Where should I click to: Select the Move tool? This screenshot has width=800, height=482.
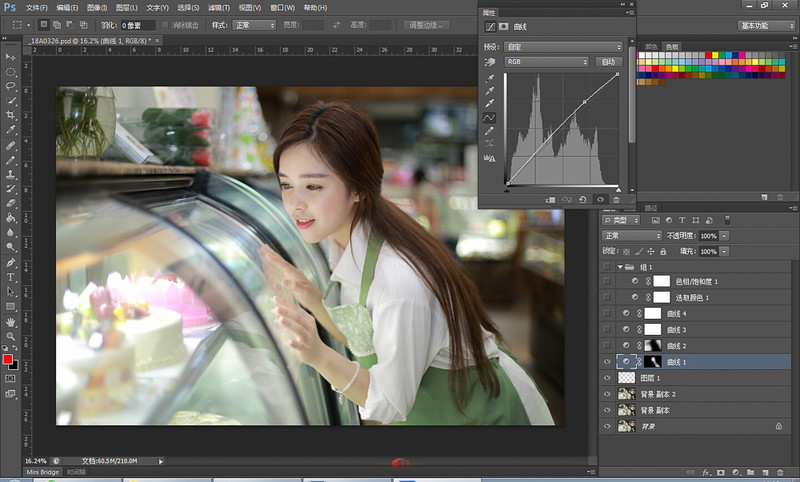tap(10, 57)
